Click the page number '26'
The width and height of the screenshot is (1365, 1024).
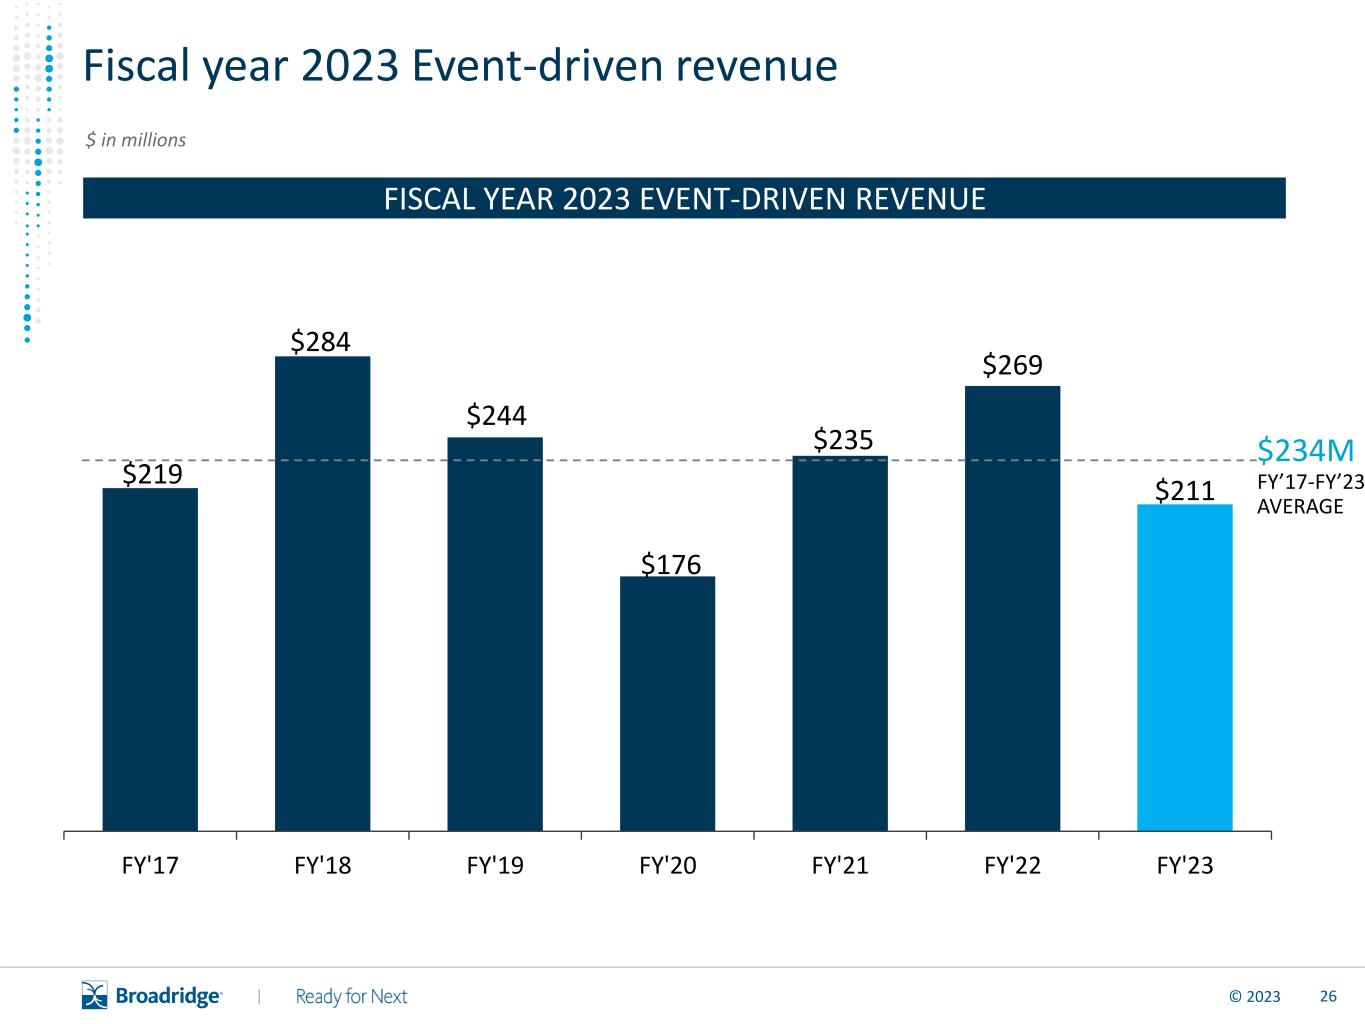1328,996
